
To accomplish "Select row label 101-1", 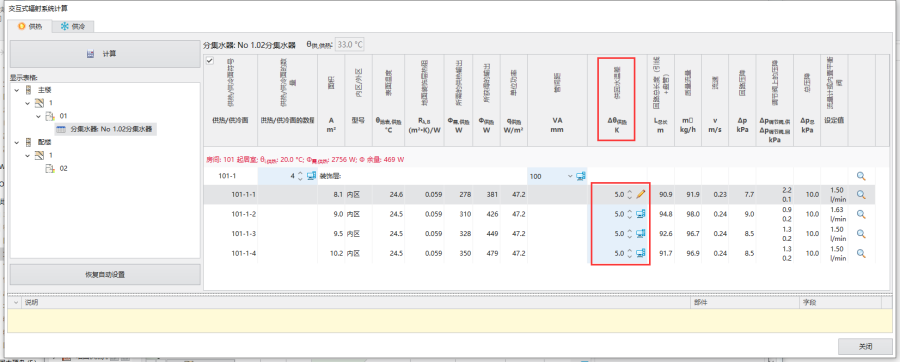I will (228, 176).
